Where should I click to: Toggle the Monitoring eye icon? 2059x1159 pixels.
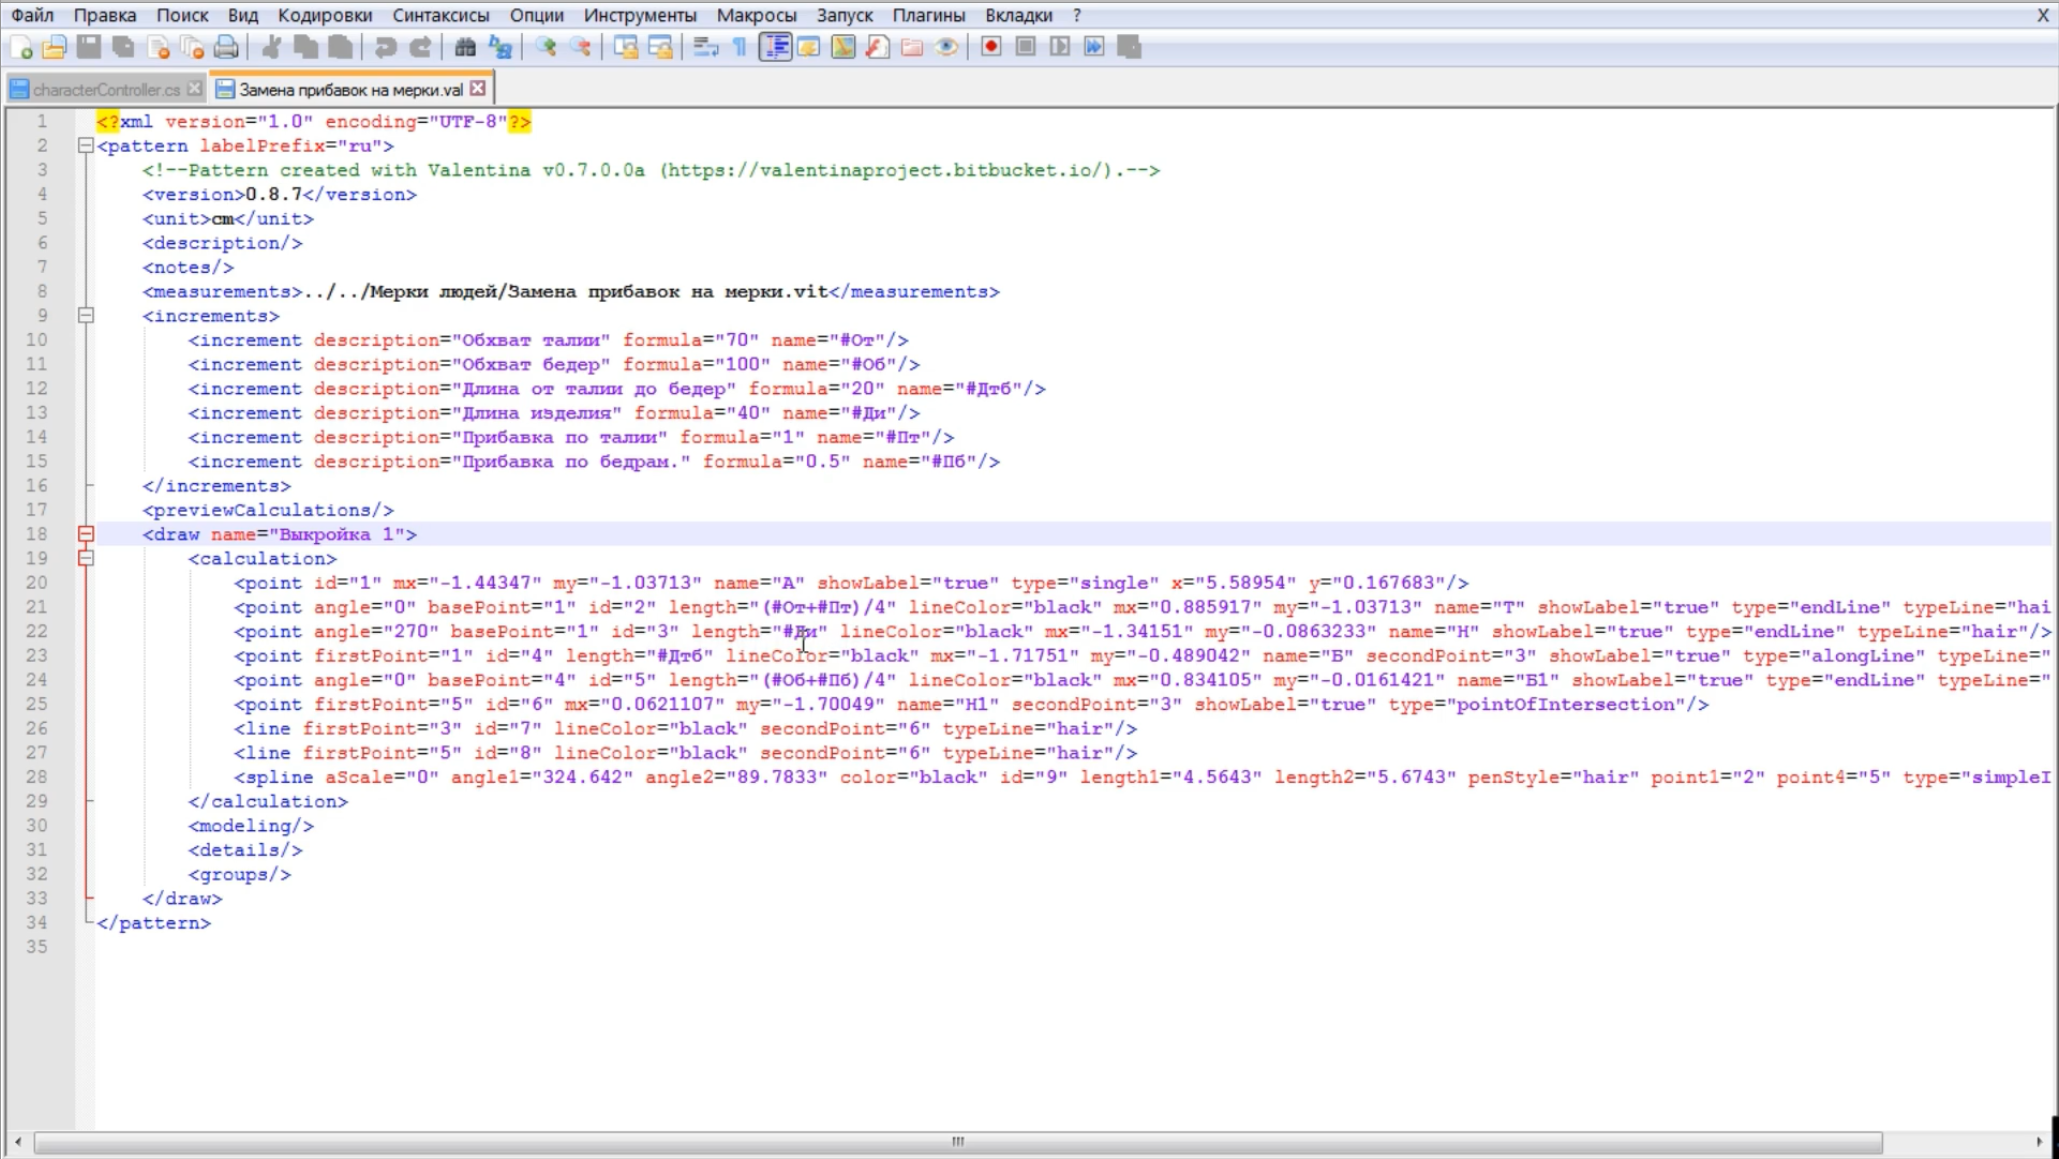(946, 47)
